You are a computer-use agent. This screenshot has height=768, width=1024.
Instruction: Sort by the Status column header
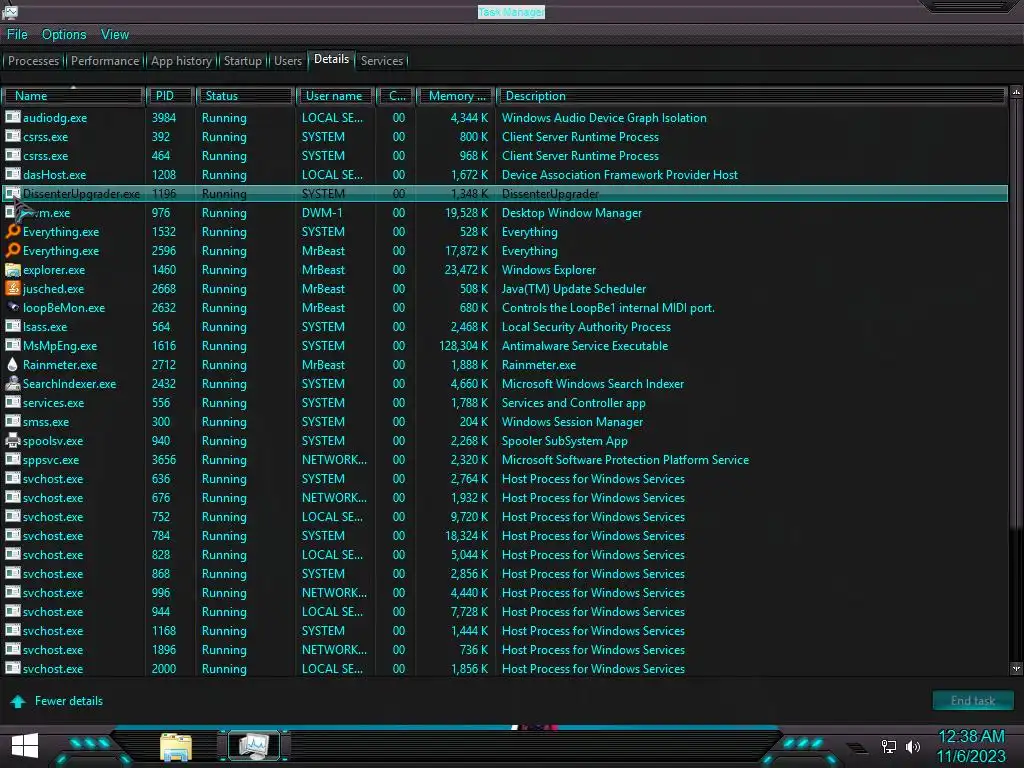pos(244,96)
